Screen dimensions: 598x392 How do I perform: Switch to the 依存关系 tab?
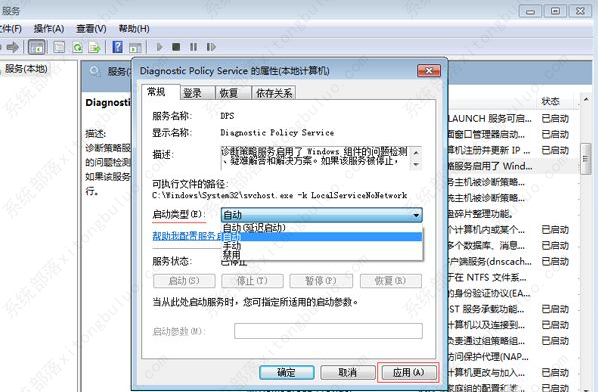pyautogui.click(x=274, y=93)
